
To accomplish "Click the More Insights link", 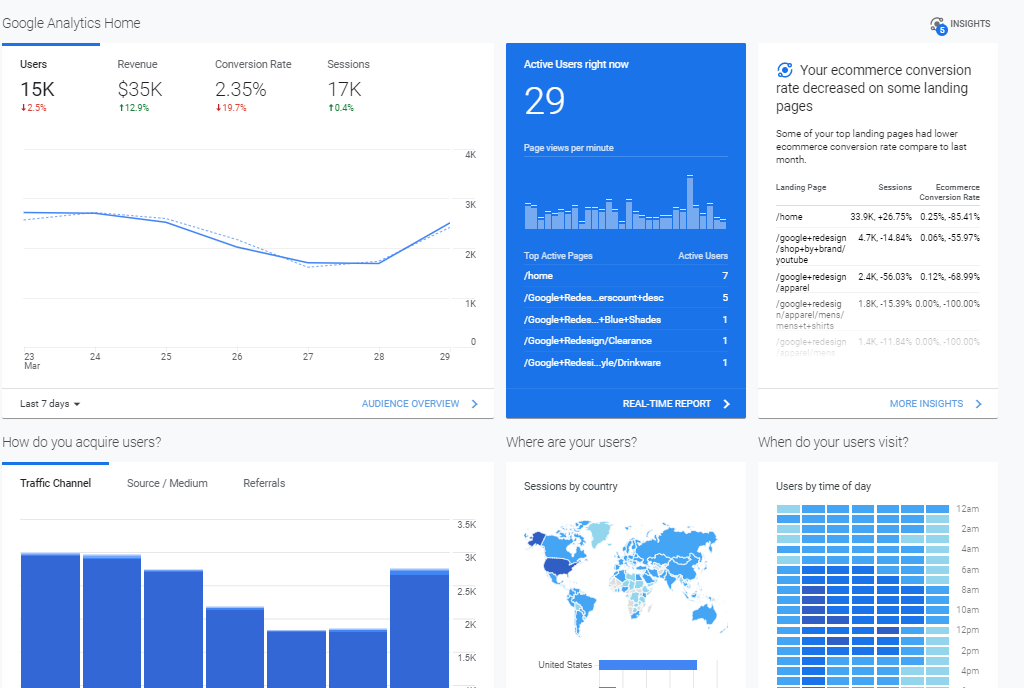I will (x=926, y=404).
